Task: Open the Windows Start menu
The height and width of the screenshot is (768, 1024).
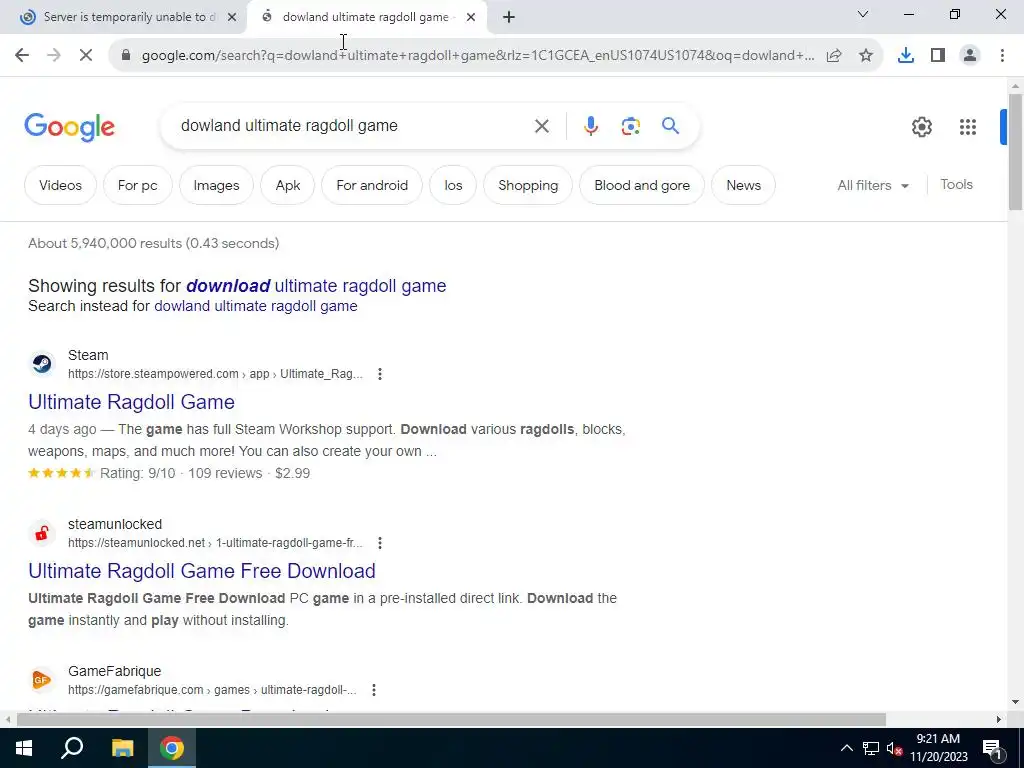Action: pyautogui.click(x=24, y=748)
